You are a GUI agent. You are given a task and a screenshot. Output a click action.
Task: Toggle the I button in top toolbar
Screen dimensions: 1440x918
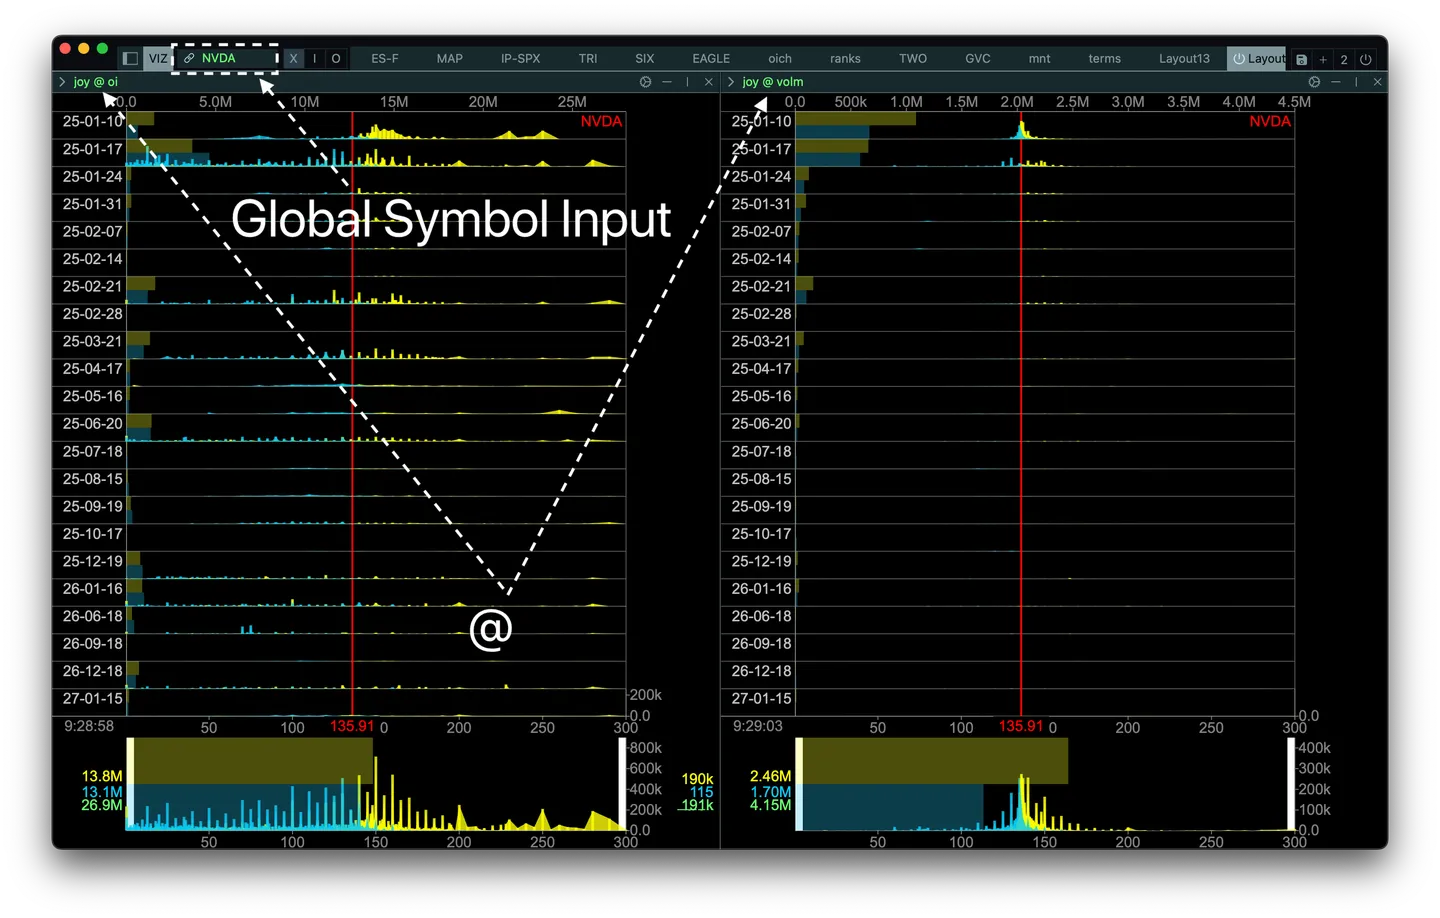[x=315, y=59]
